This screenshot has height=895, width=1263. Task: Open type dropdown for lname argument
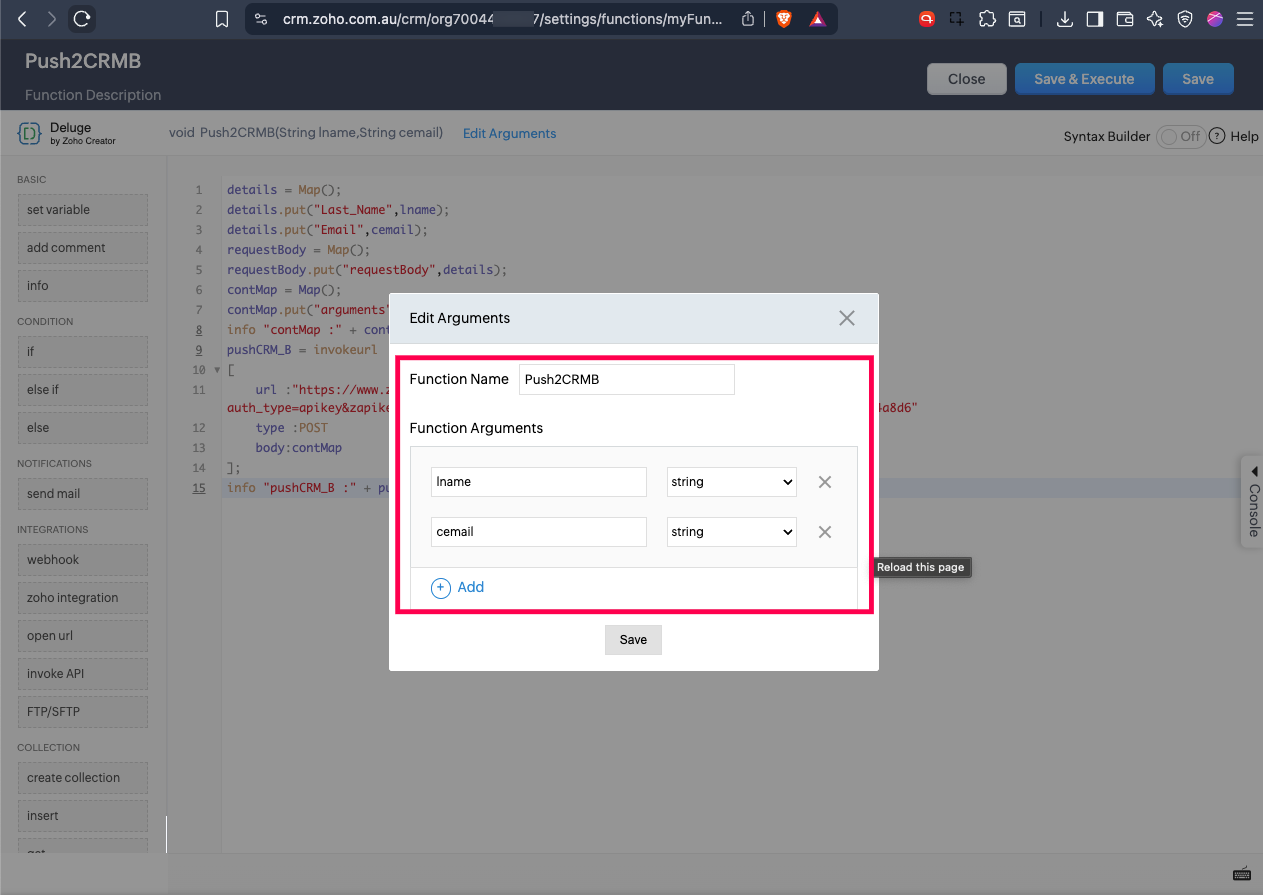click(x=731, y=482)
